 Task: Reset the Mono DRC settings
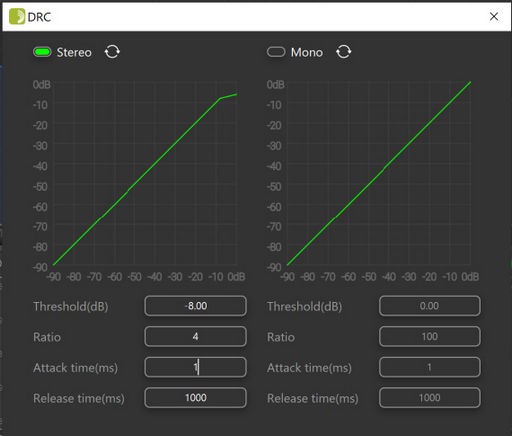[x=344, y=52]
